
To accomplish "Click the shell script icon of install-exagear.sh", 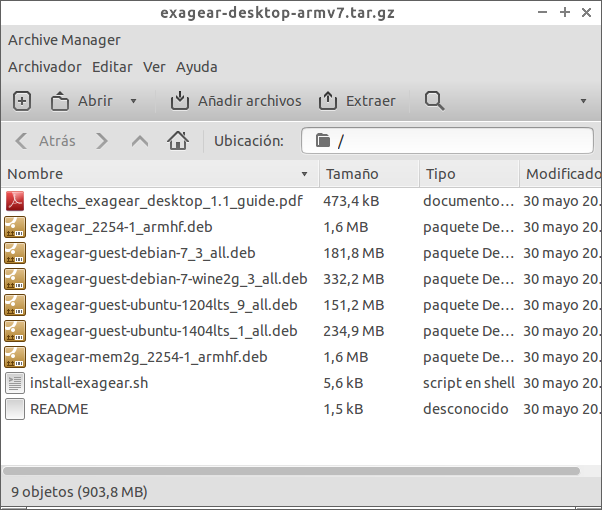I will (15, 383).
